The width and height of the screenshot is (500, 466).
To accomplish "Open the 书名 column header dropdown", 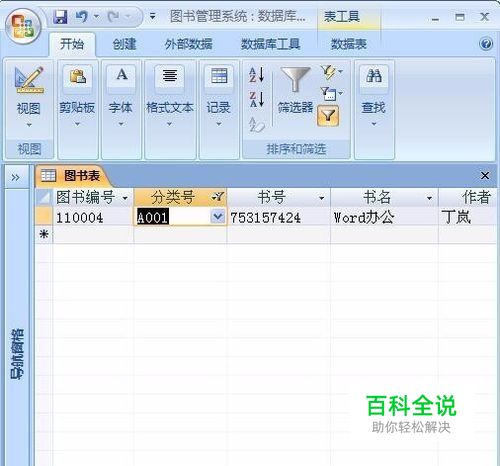I will [429, 198].
